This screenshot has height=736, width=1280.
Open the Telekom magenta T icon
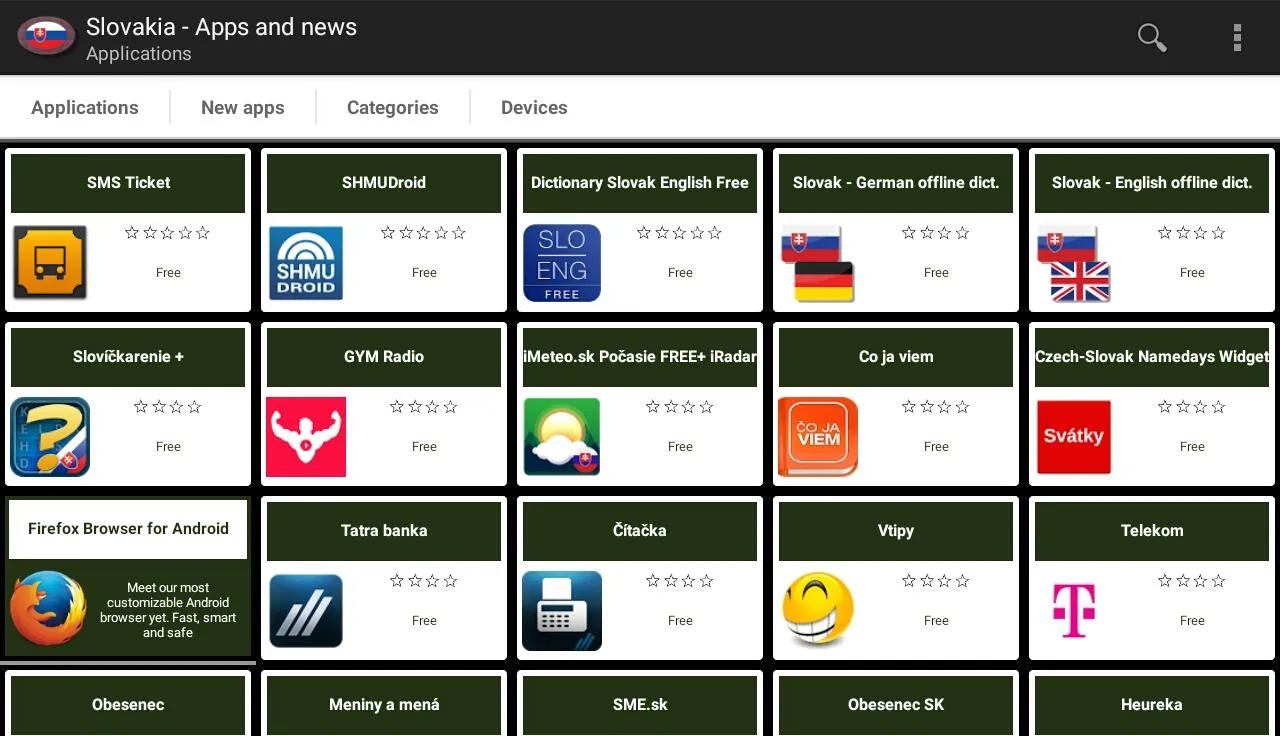(1074, 611)
